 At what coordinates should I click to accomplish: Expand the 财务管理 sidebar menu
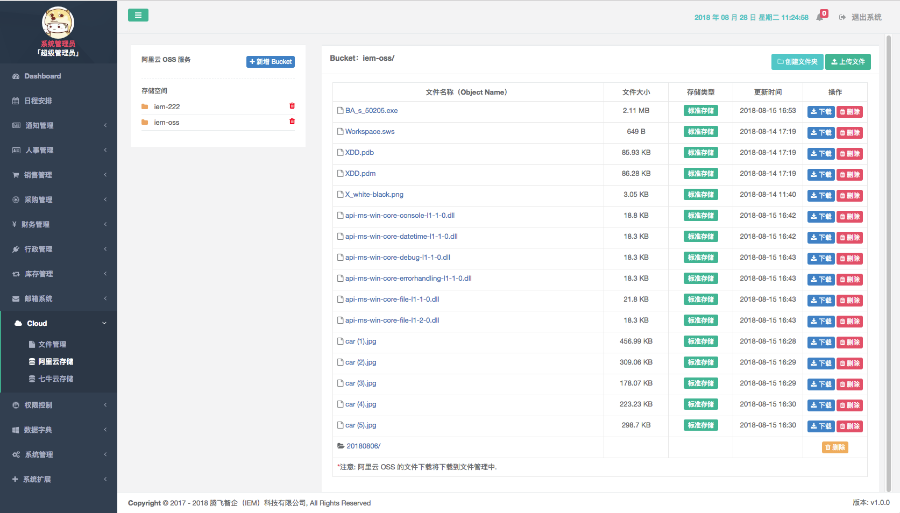(58, 224)
